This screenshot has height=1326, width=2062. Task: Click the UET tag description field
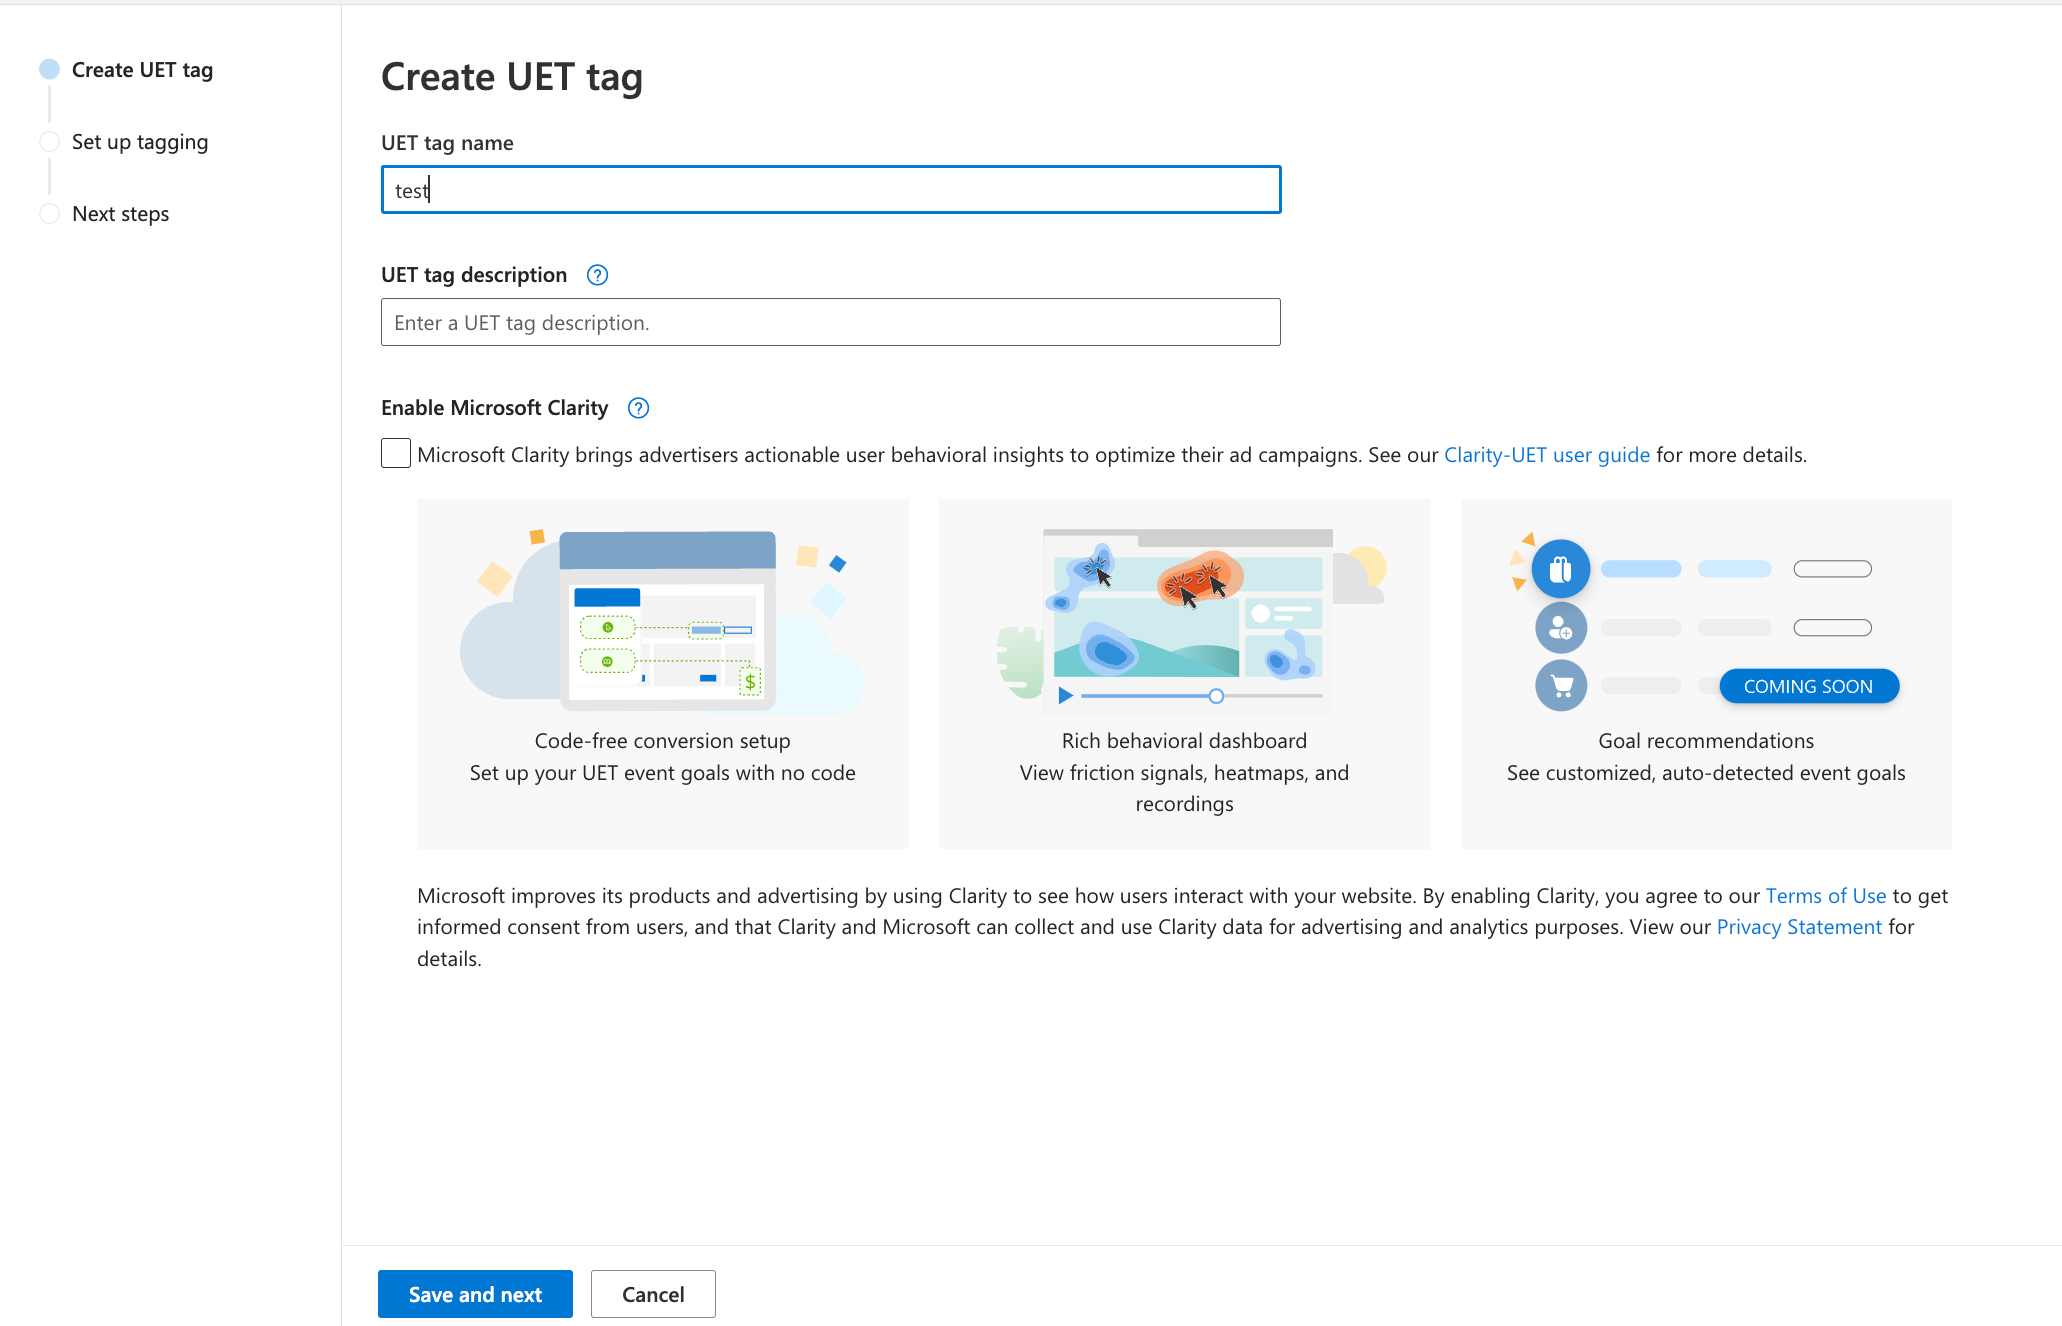coord(831,322)
